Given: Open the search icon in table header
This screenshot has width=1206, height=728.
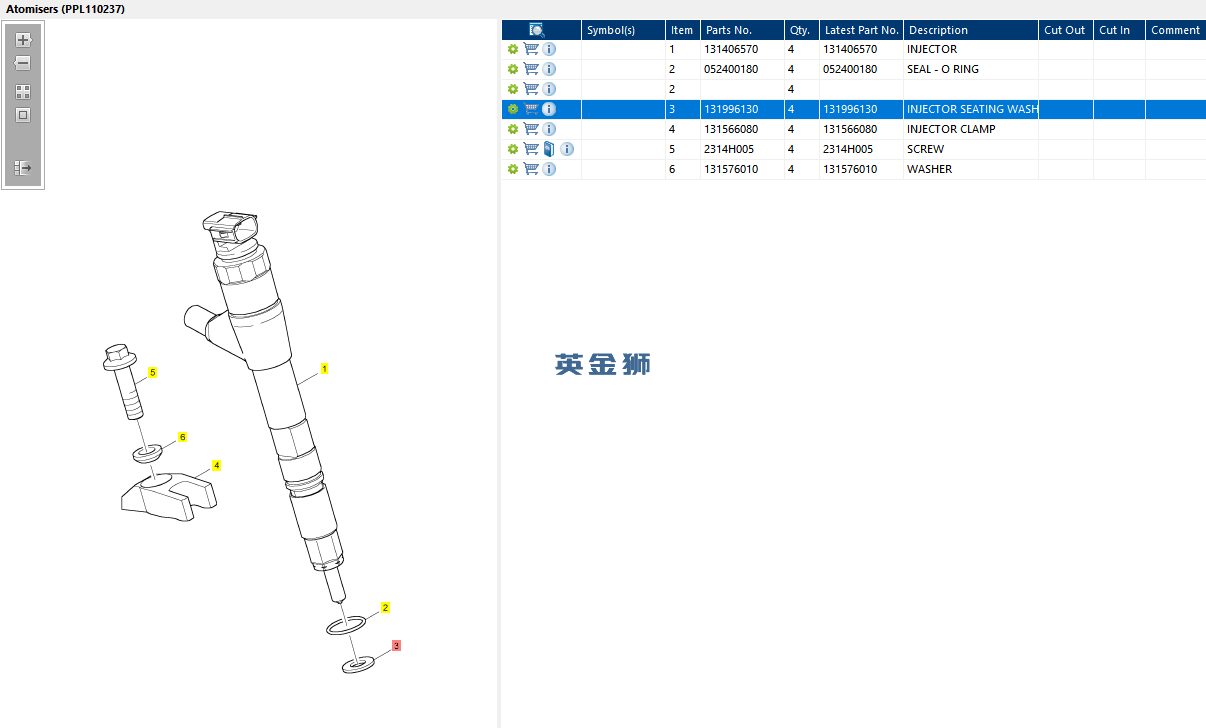Looking at the screenshot, I should (x=537, y=30).
